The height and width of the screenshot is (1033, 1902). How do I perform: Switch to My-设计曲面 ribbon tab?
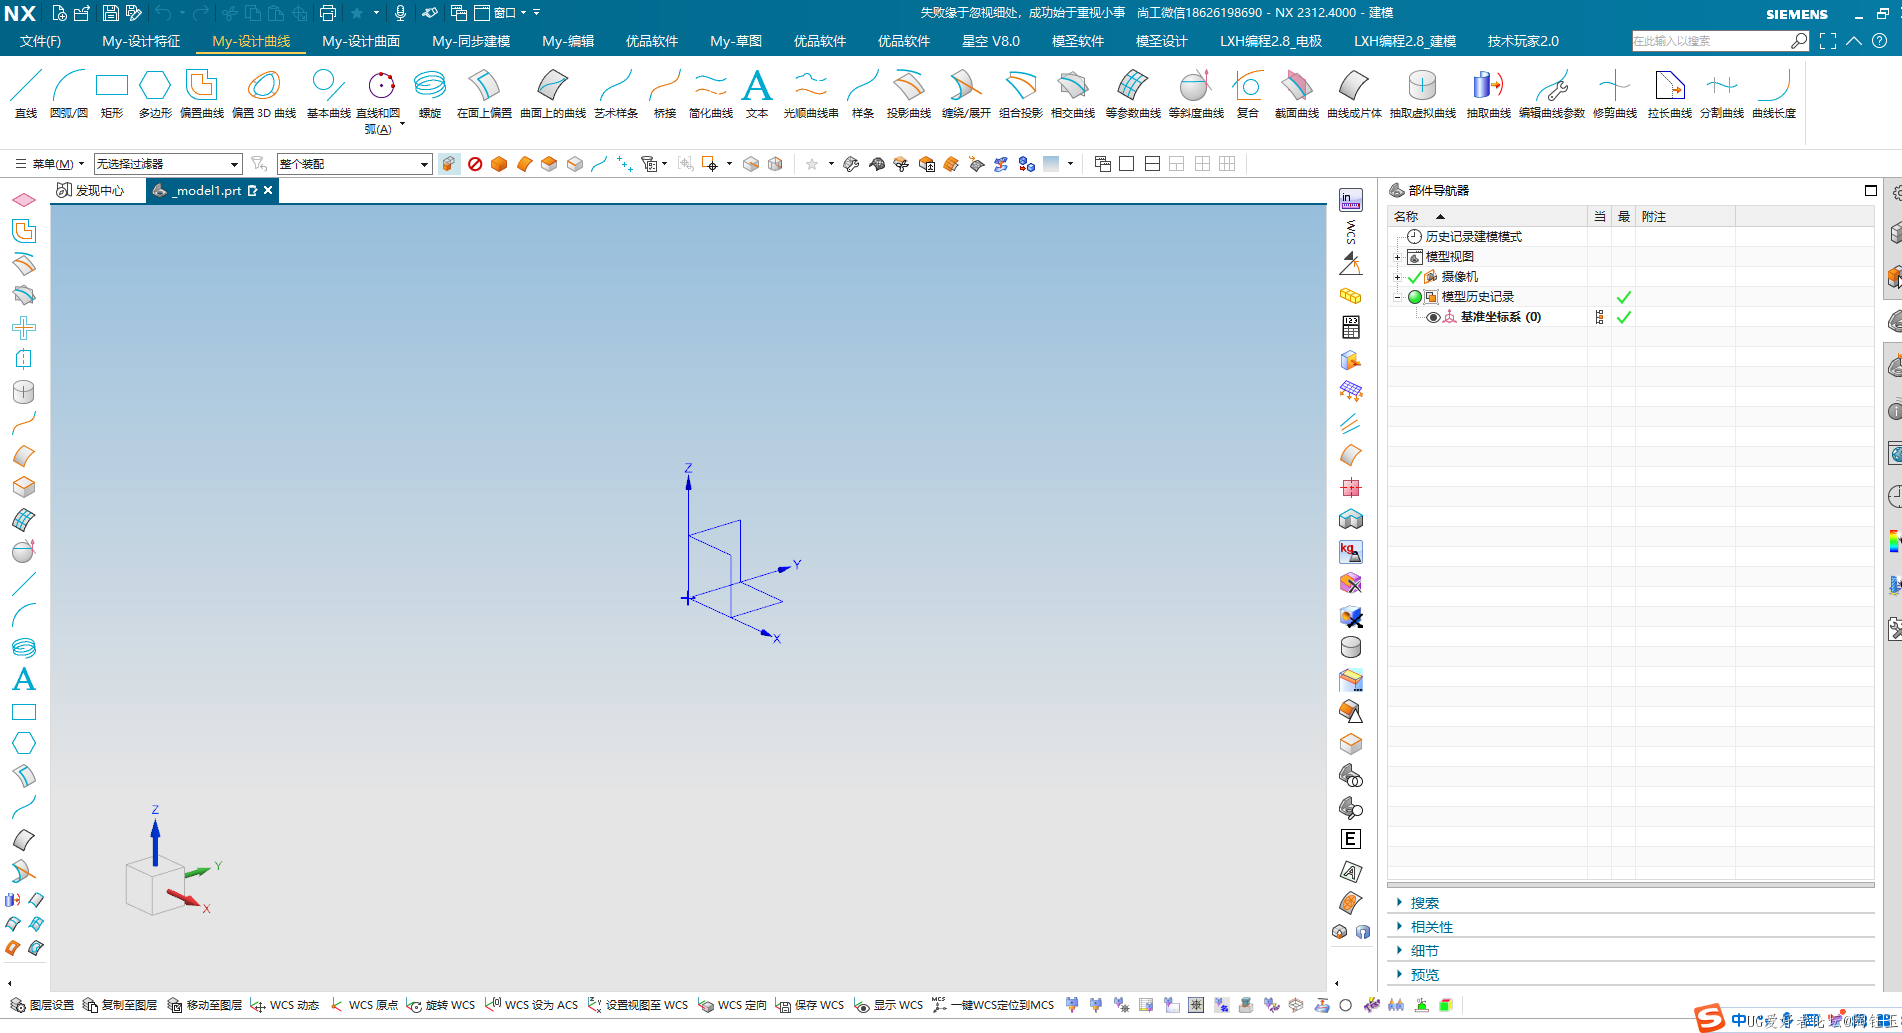pos(361,41)
